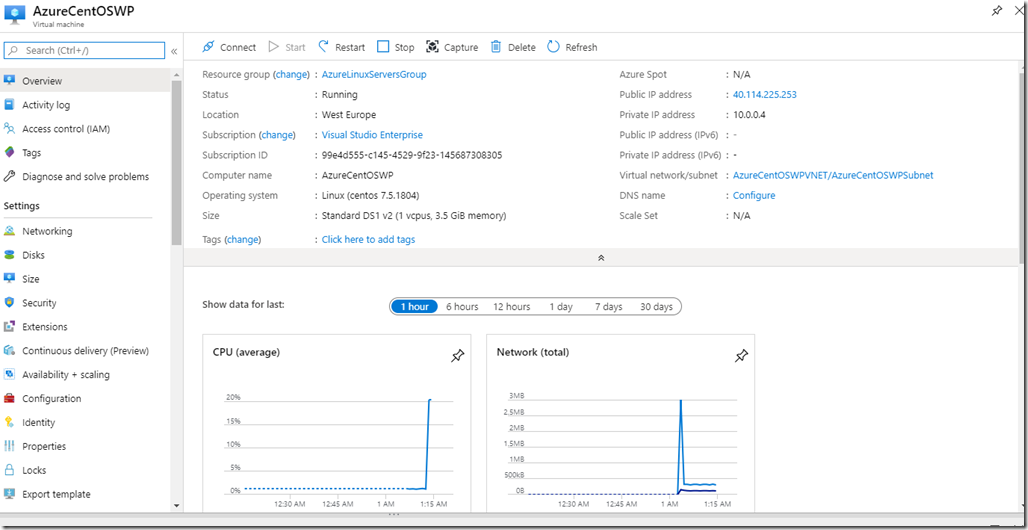Open the Configuration menu item label

click(52, 398)
